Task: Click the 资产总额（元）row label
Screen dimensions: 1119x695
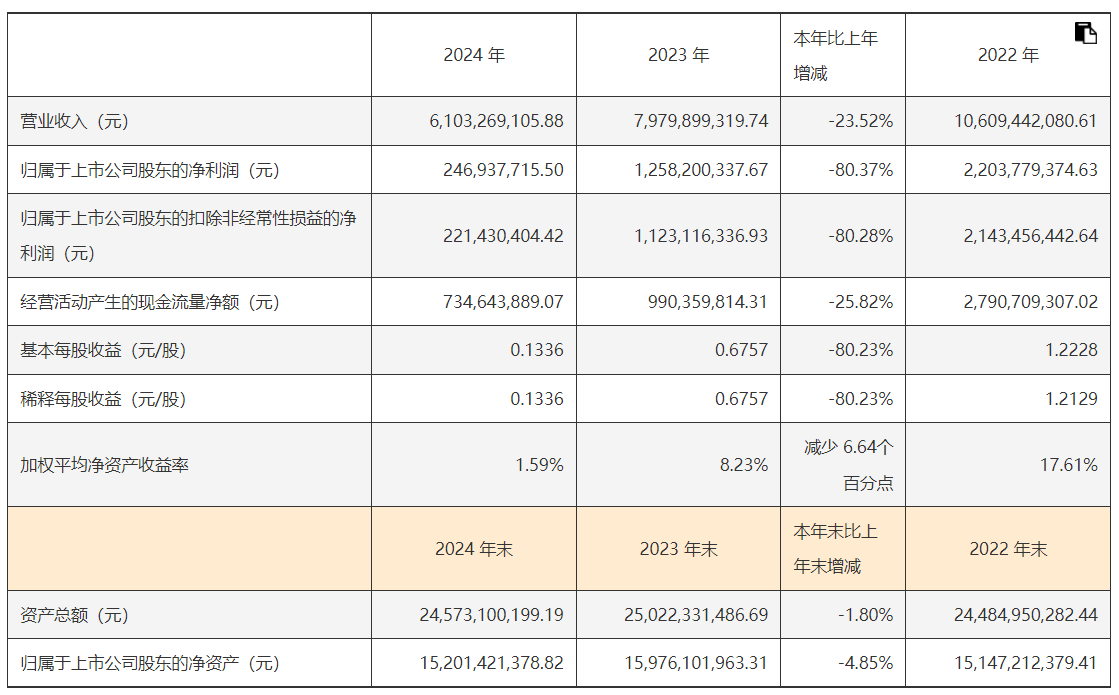Action: (75, 615)
